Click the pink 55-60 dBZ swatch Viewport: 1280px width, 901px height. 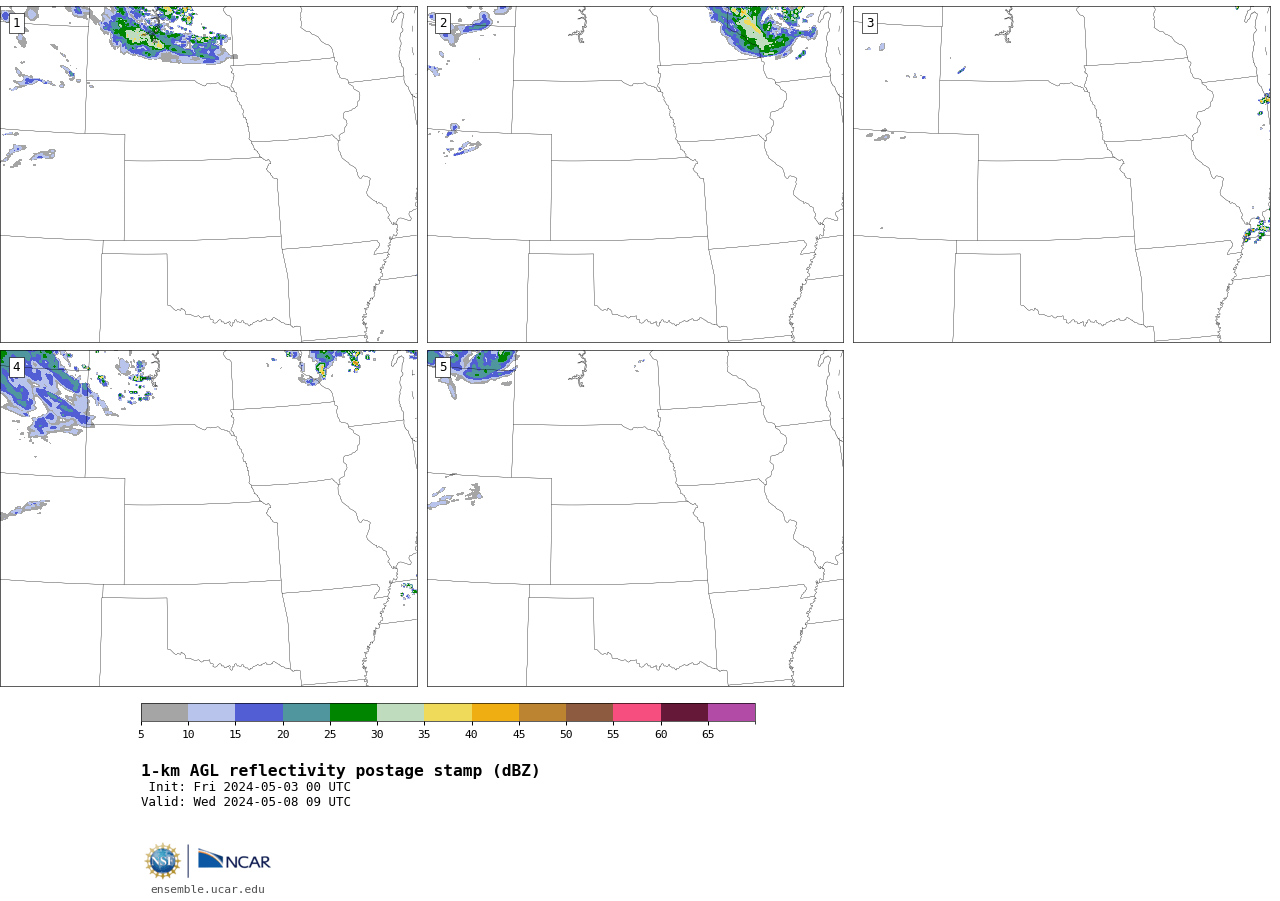pyautogui.click(x=637, y=713)
